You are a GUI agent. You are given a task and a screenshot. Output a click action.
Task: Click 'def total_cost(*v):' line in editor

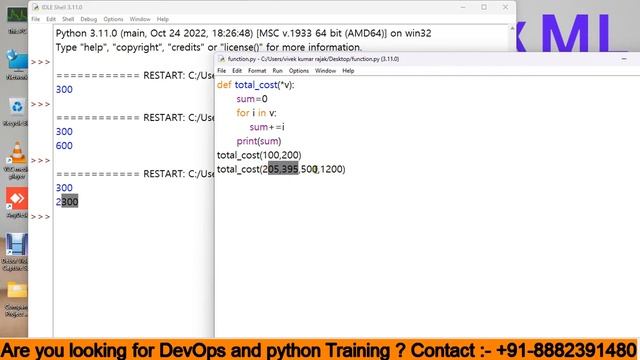click(256, 85)
